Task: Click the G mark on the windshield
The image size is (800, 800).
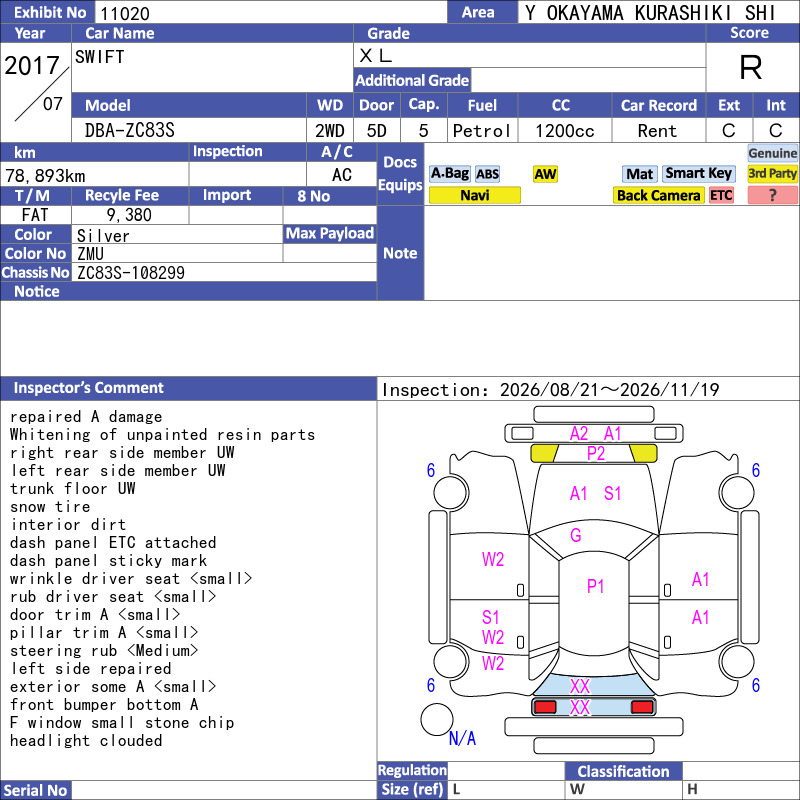Action: [x=576, y=535]
